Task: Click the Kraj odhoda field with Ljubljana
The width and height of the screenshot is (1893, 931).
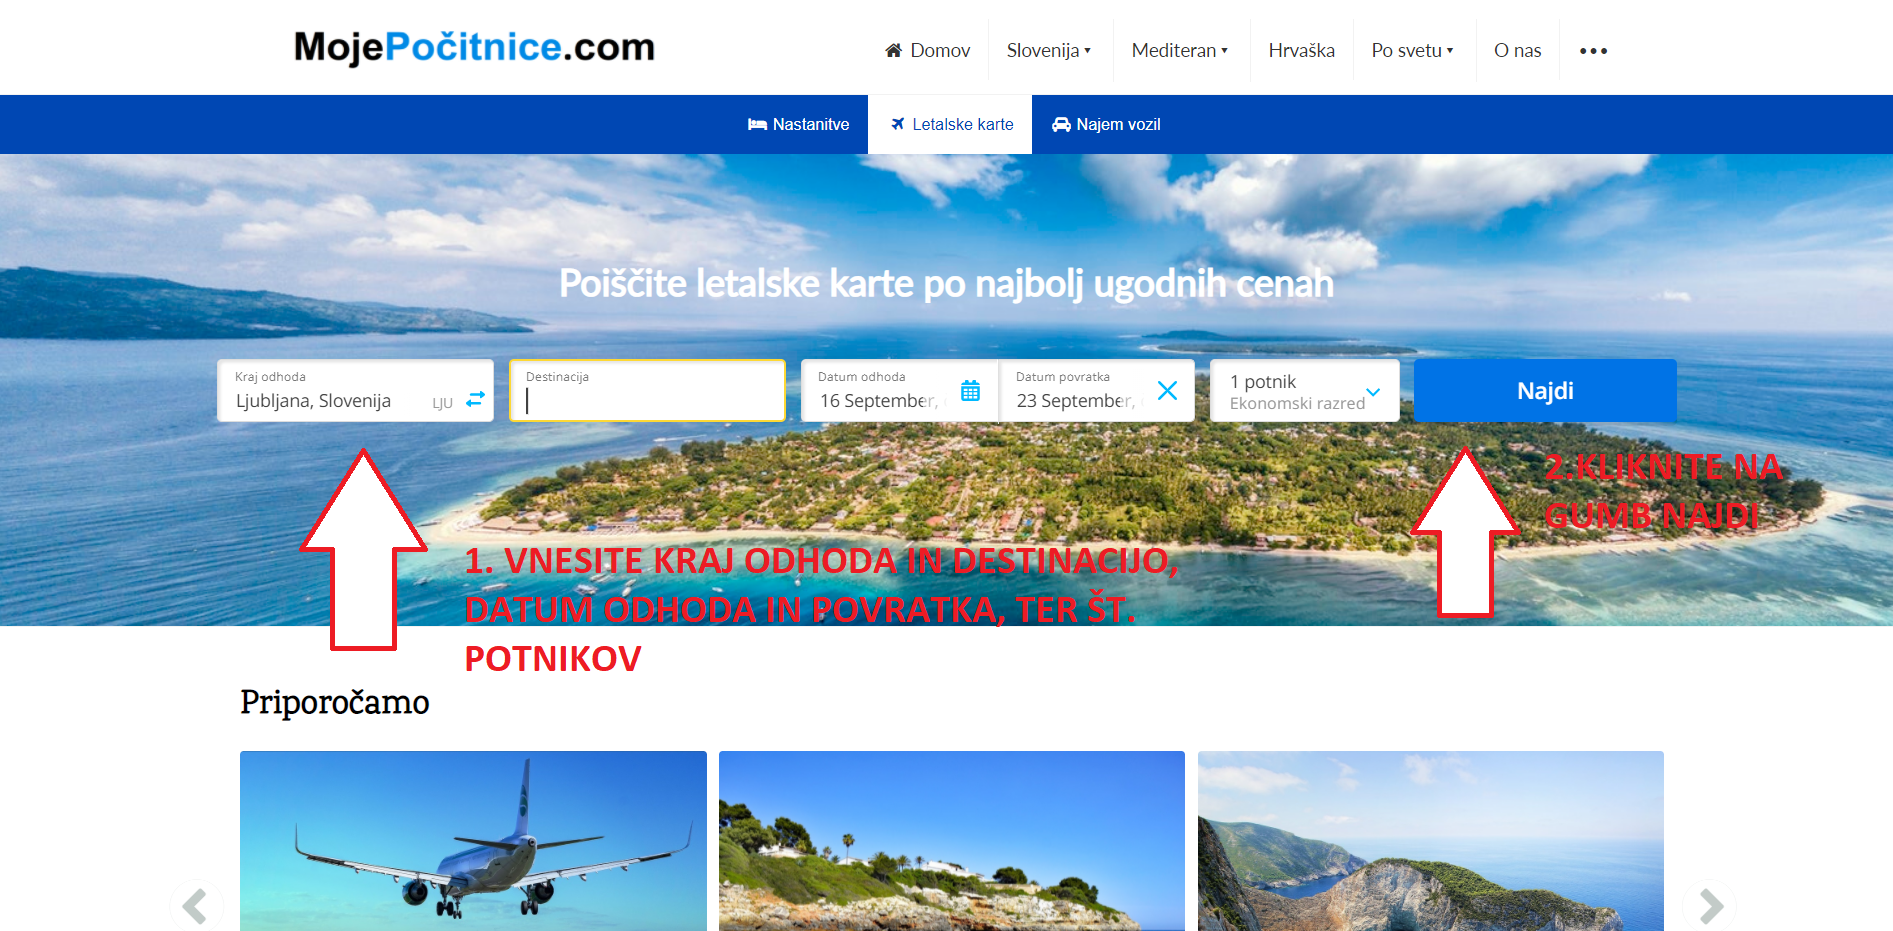Action: point(355,391)
